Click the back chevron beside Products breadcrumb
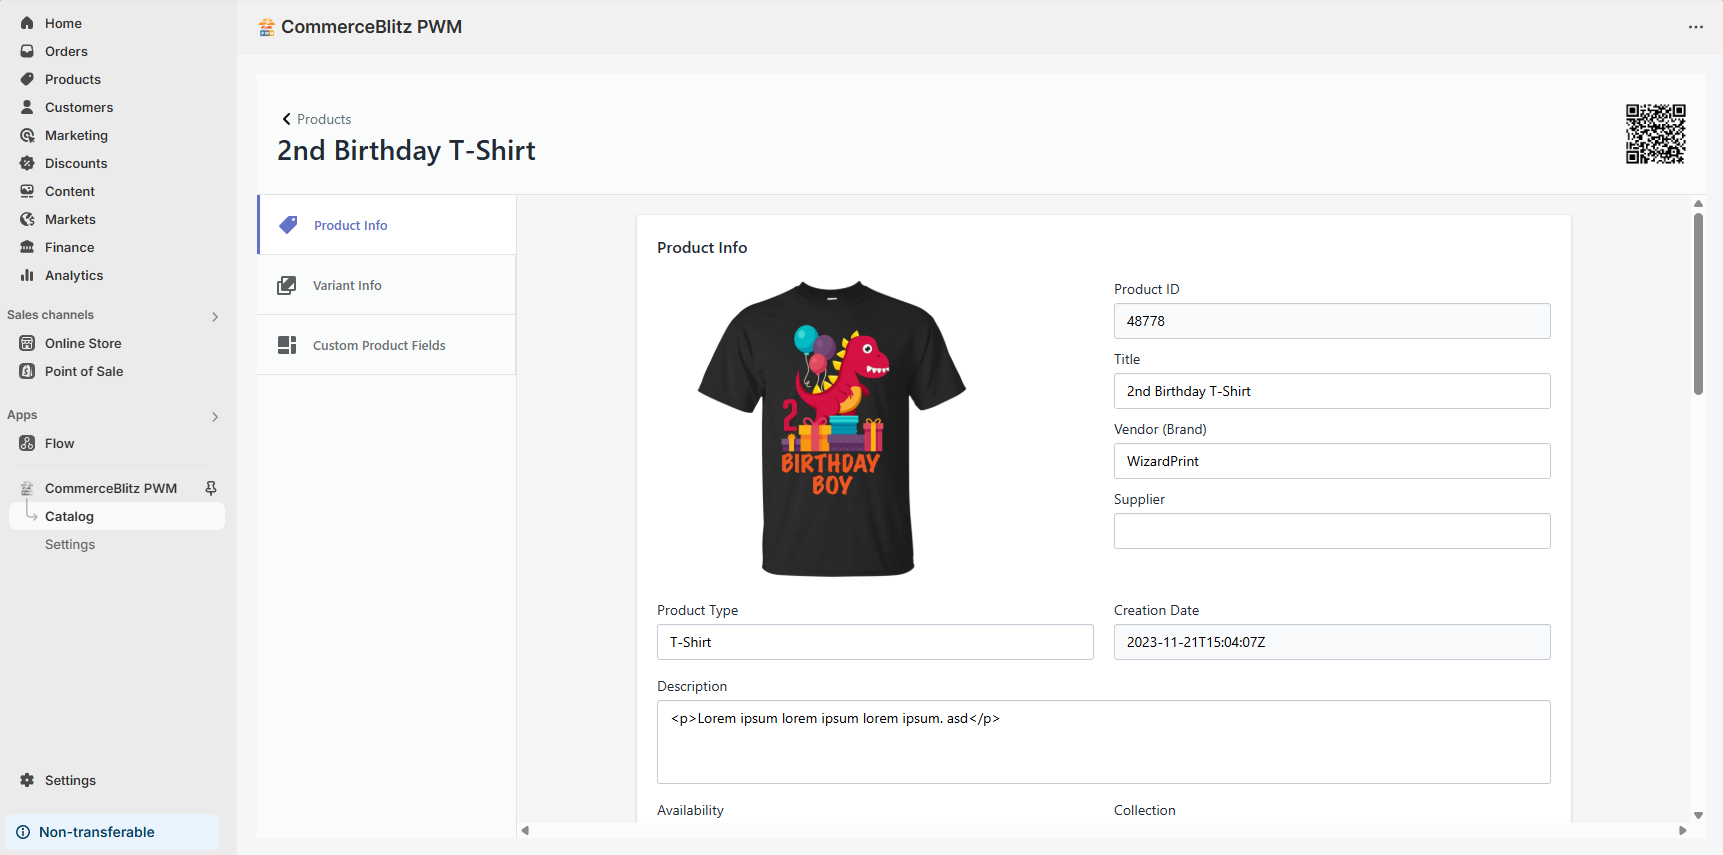1723x855 pixels. click(x=286, y=119)
